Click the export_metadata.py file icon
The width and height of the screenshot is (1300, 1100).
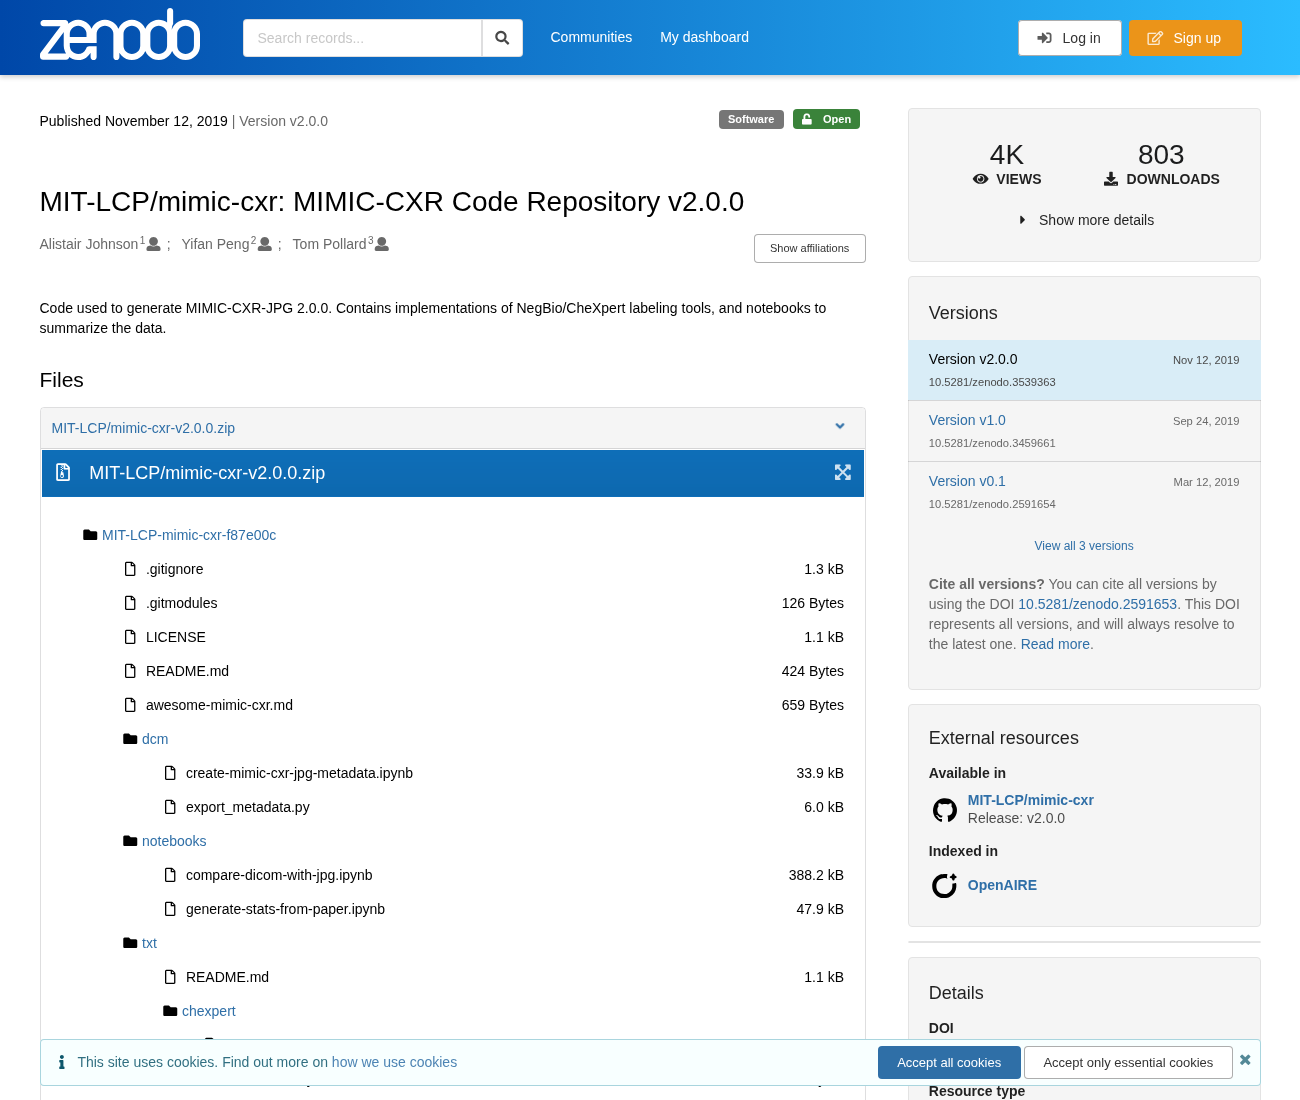(170, 807)
